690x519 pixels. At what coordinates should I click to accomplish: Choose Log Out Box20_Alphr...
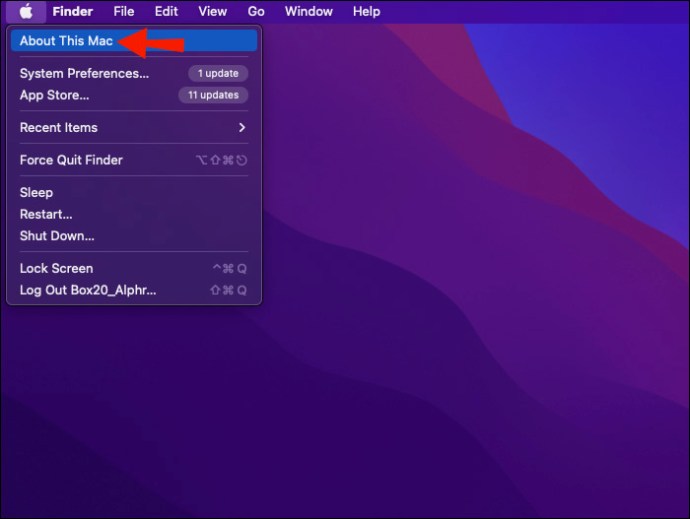pos(134,290)
